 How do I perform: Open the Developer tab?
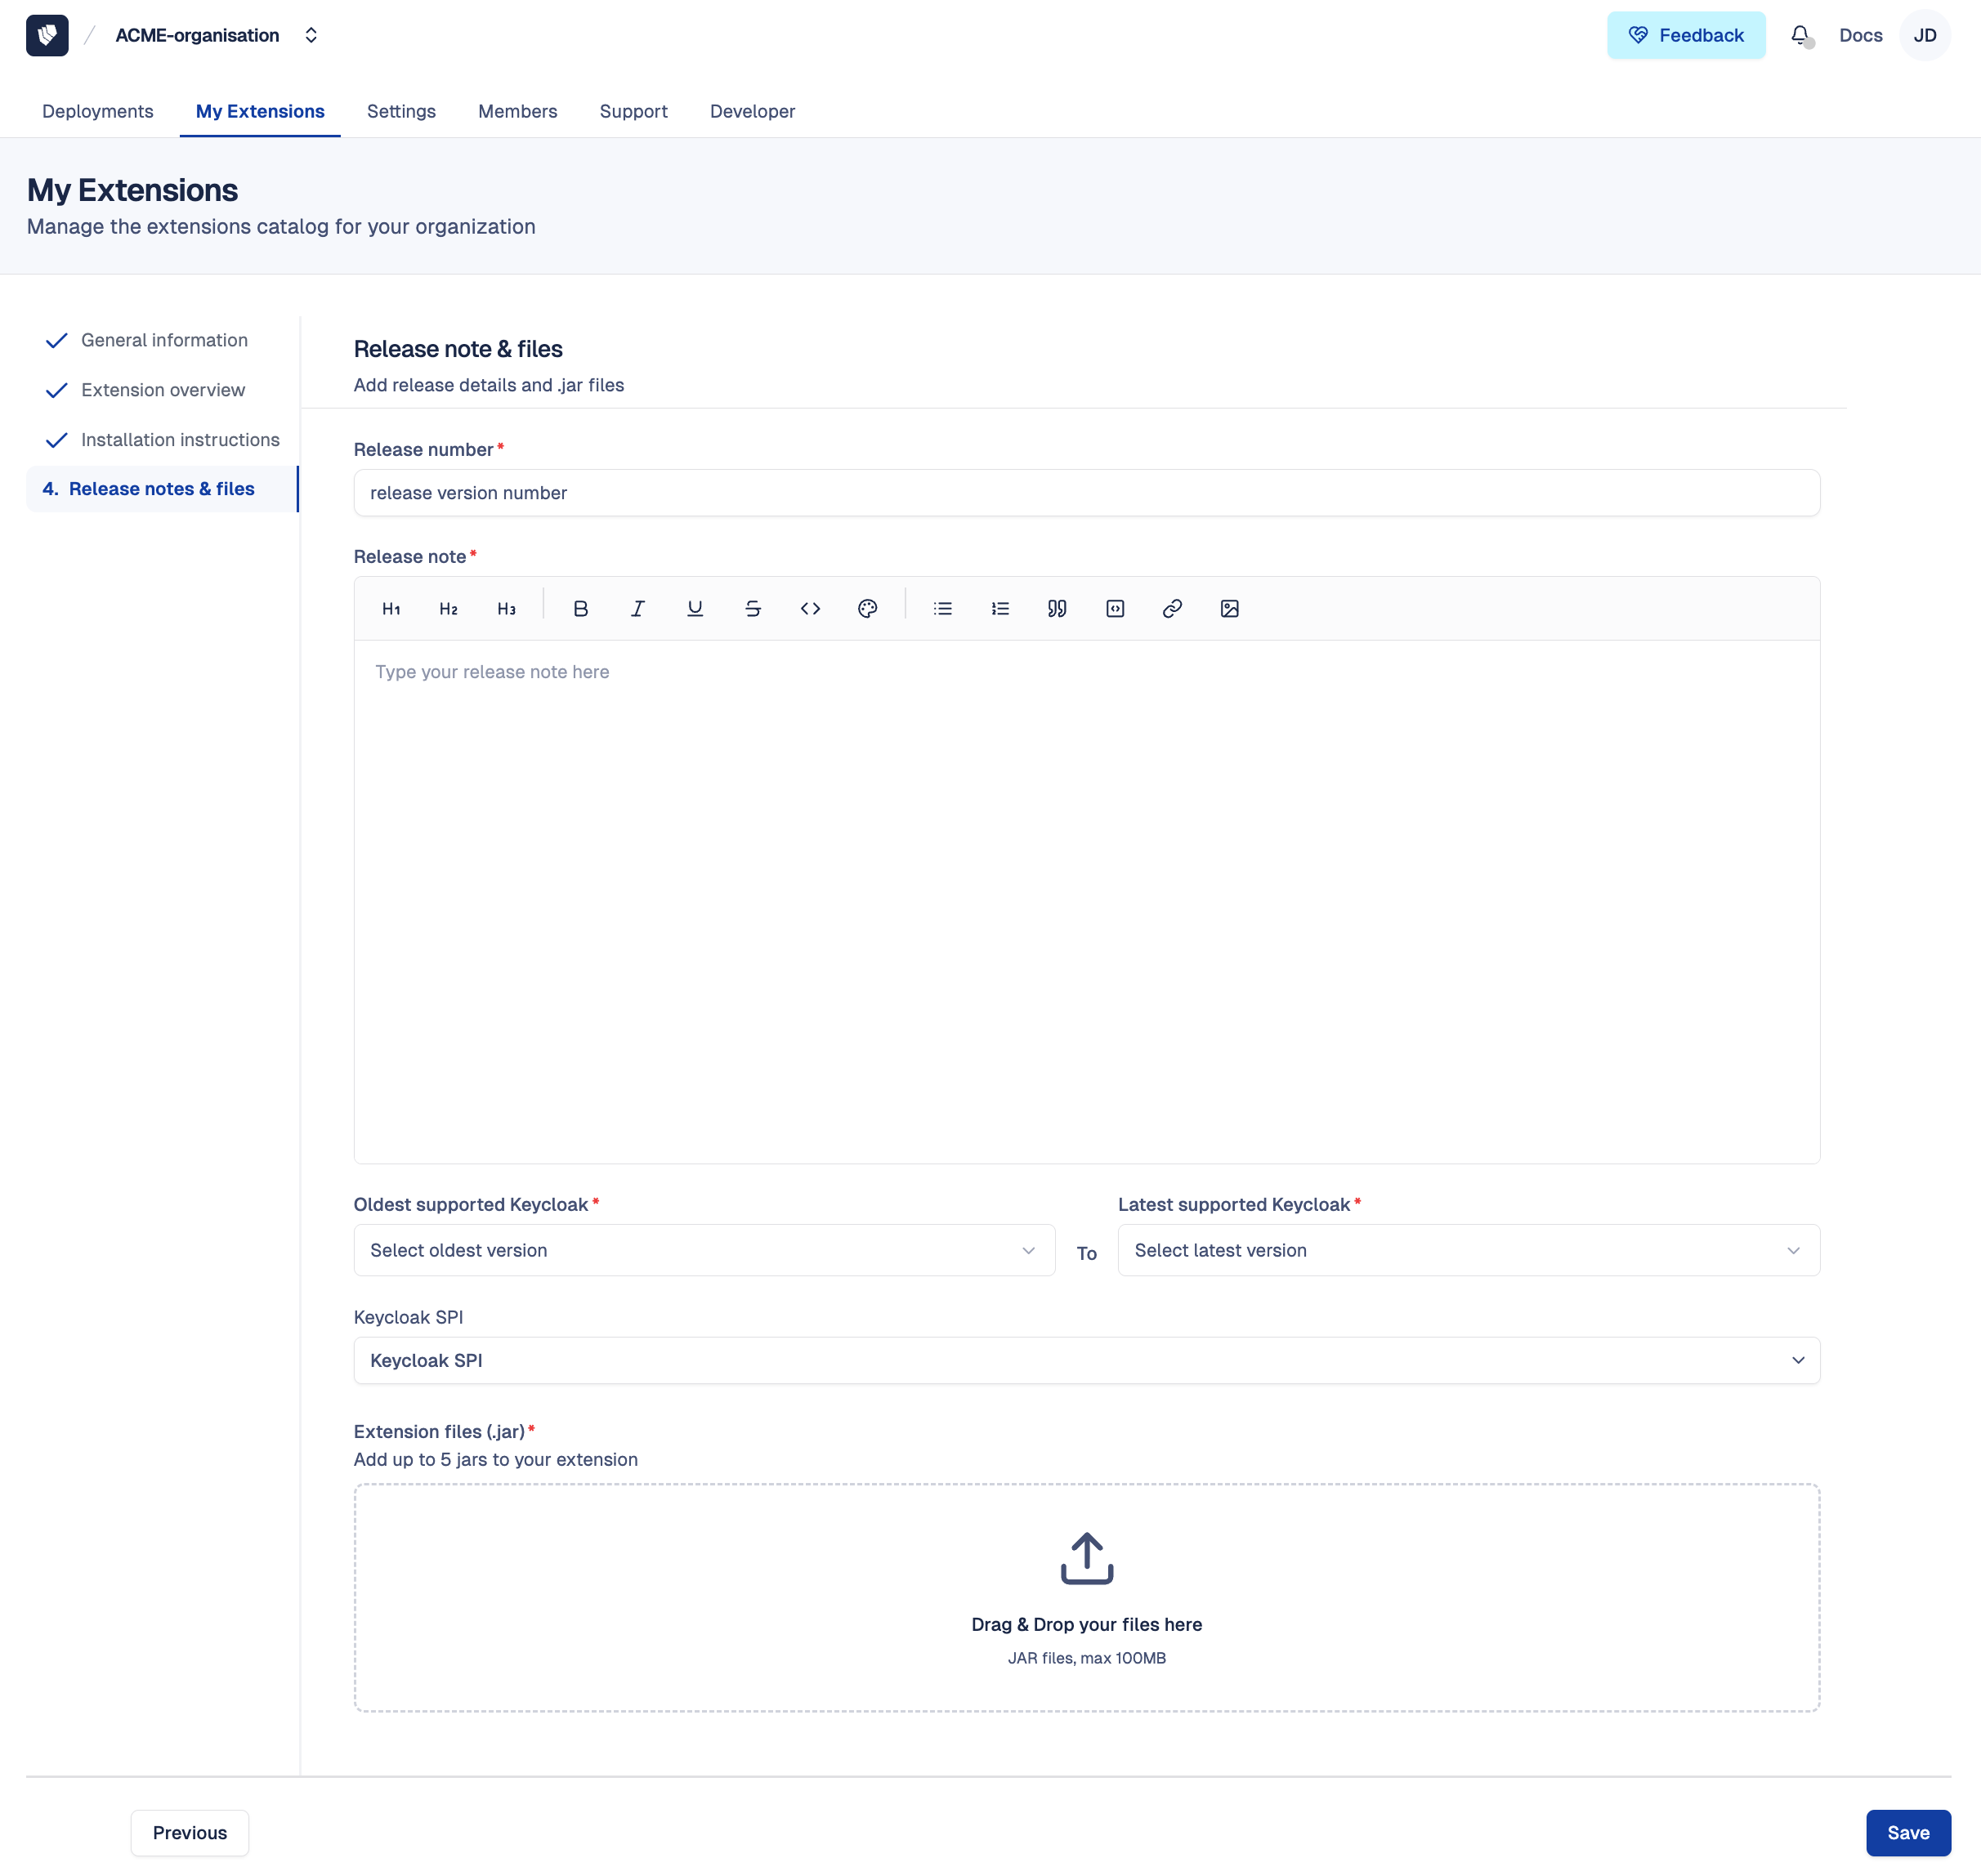tap(752, 111)
